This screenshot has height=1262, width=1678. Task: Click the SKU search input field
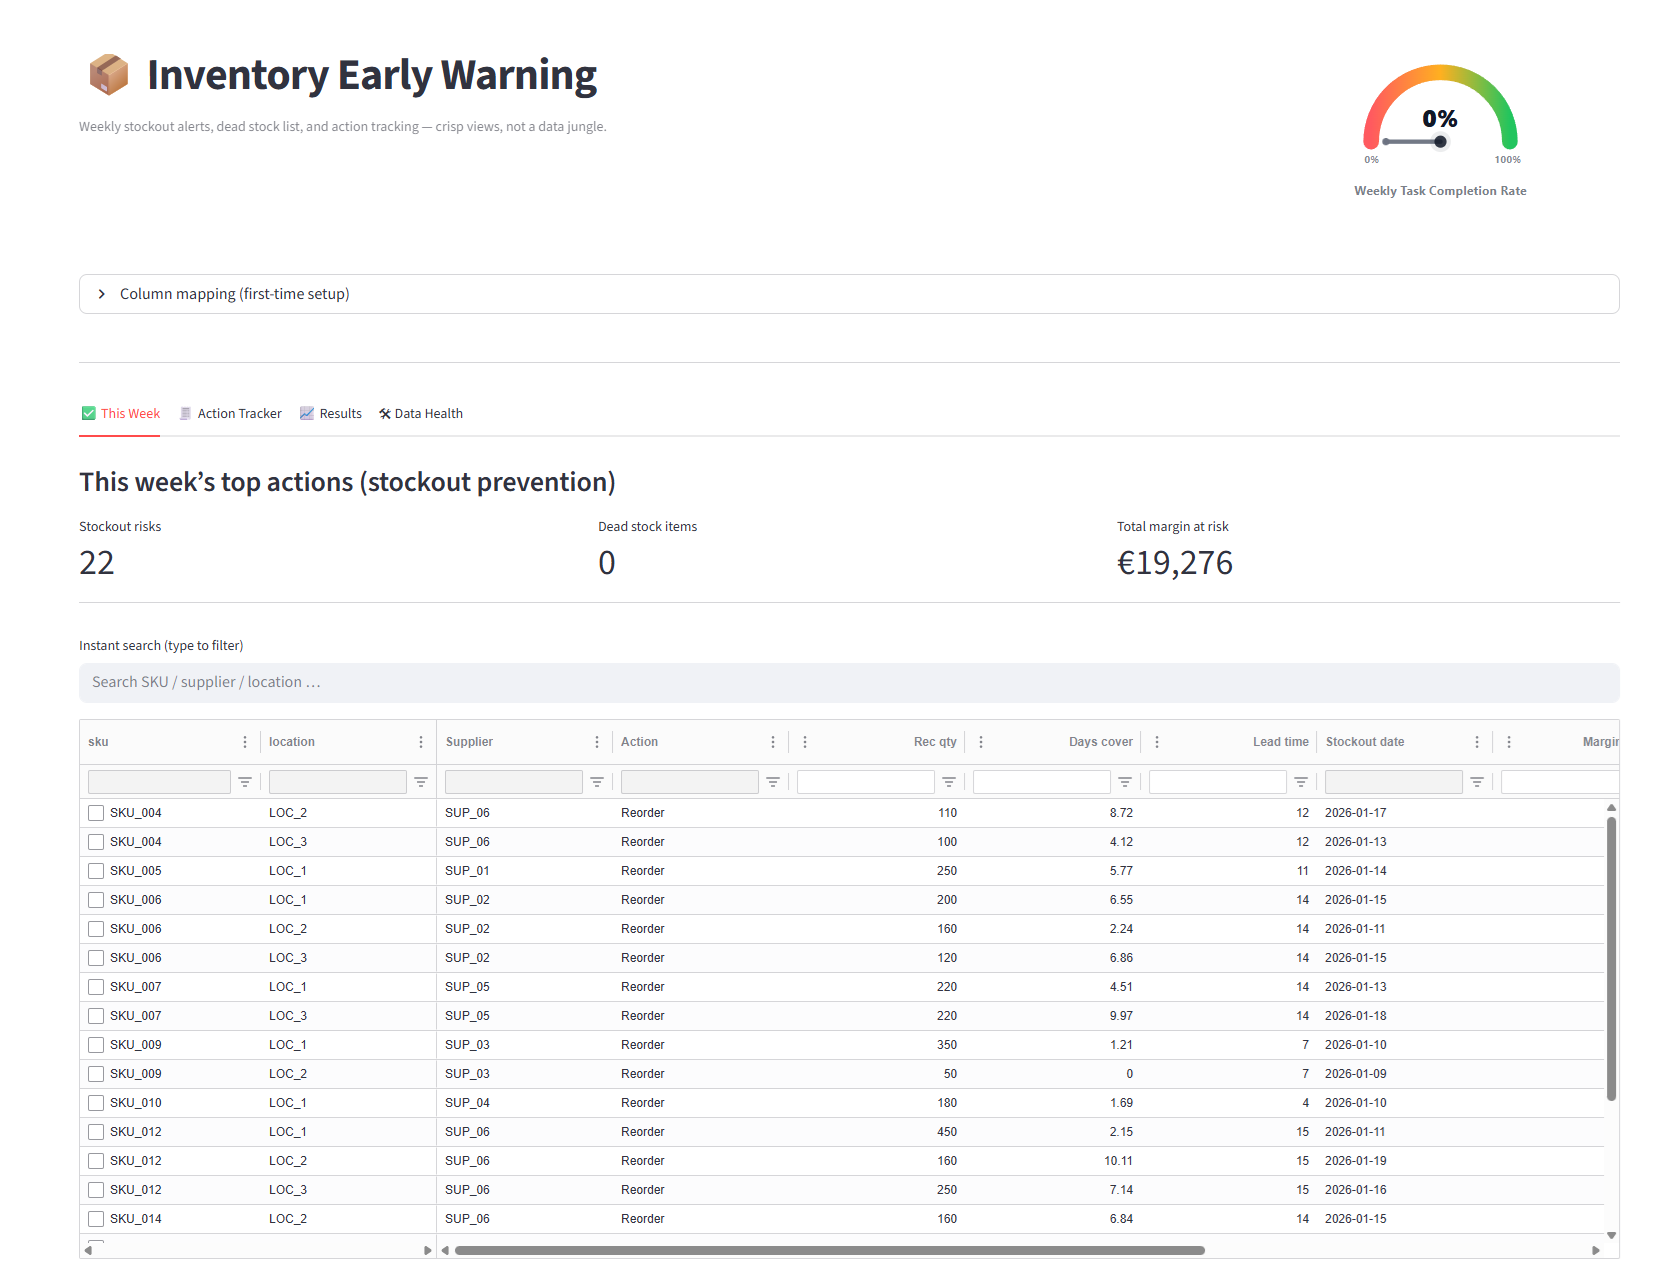(x=400, y=682)
